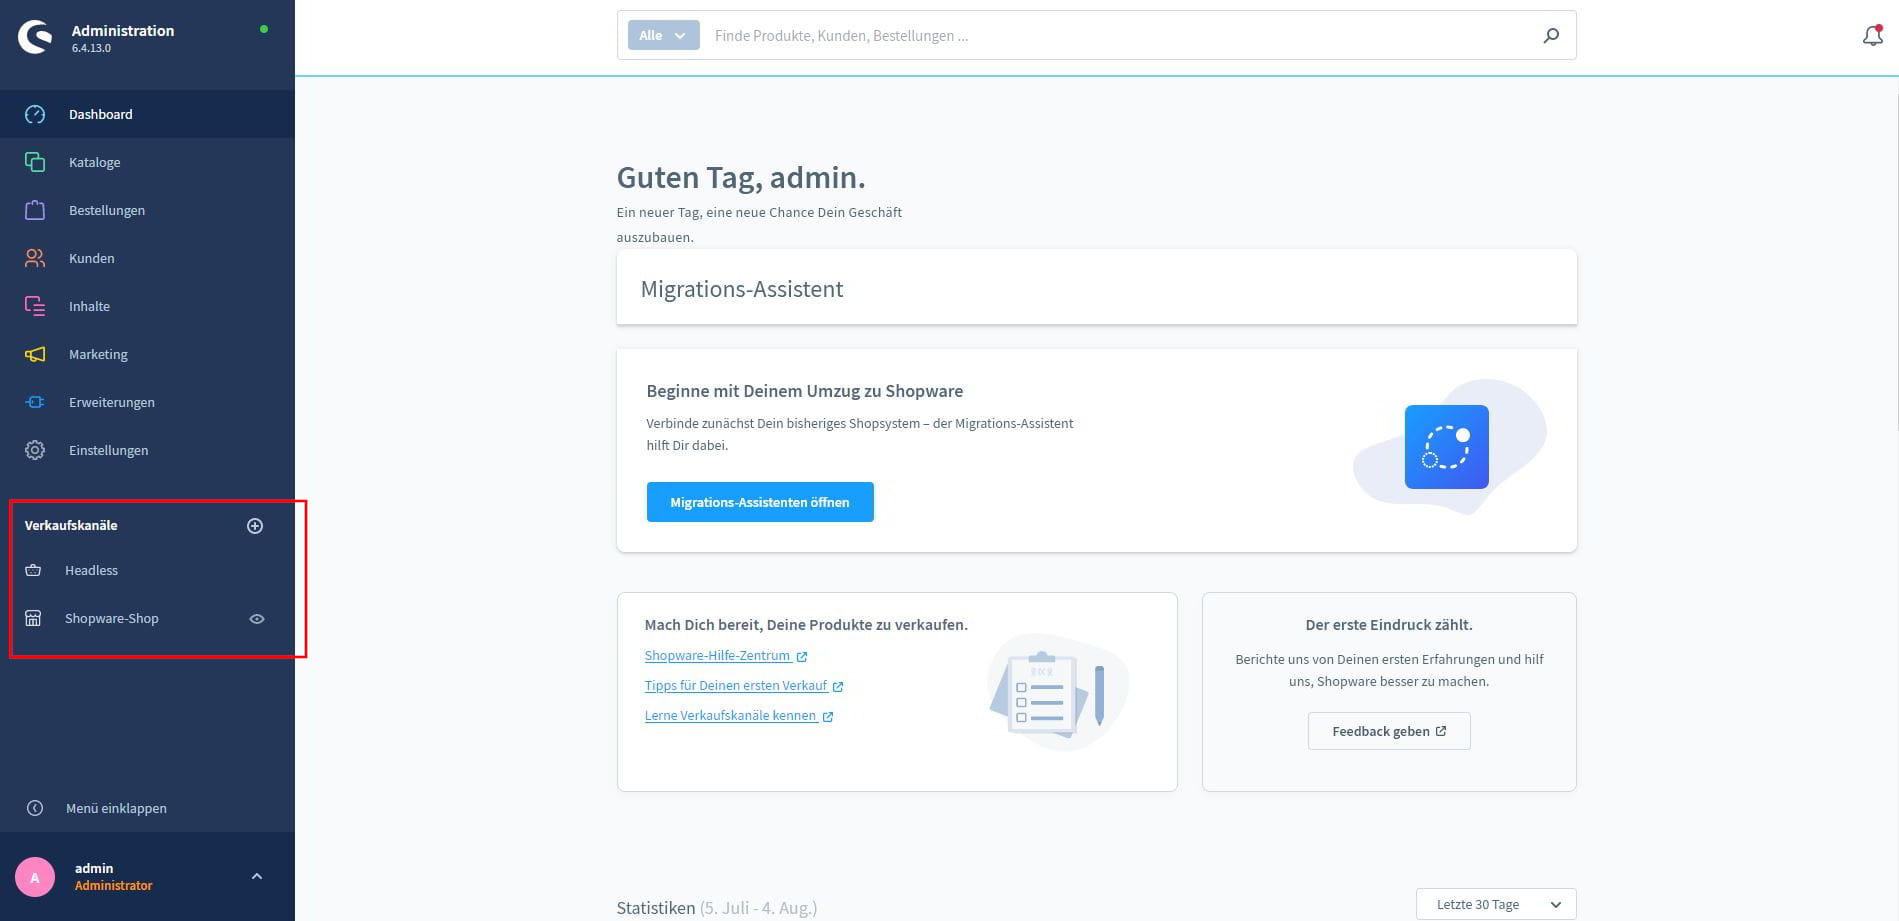This screenshot has height=921, width=1899.
Task: Click the Feedback geben button
Action: [x=1389, y=731]
